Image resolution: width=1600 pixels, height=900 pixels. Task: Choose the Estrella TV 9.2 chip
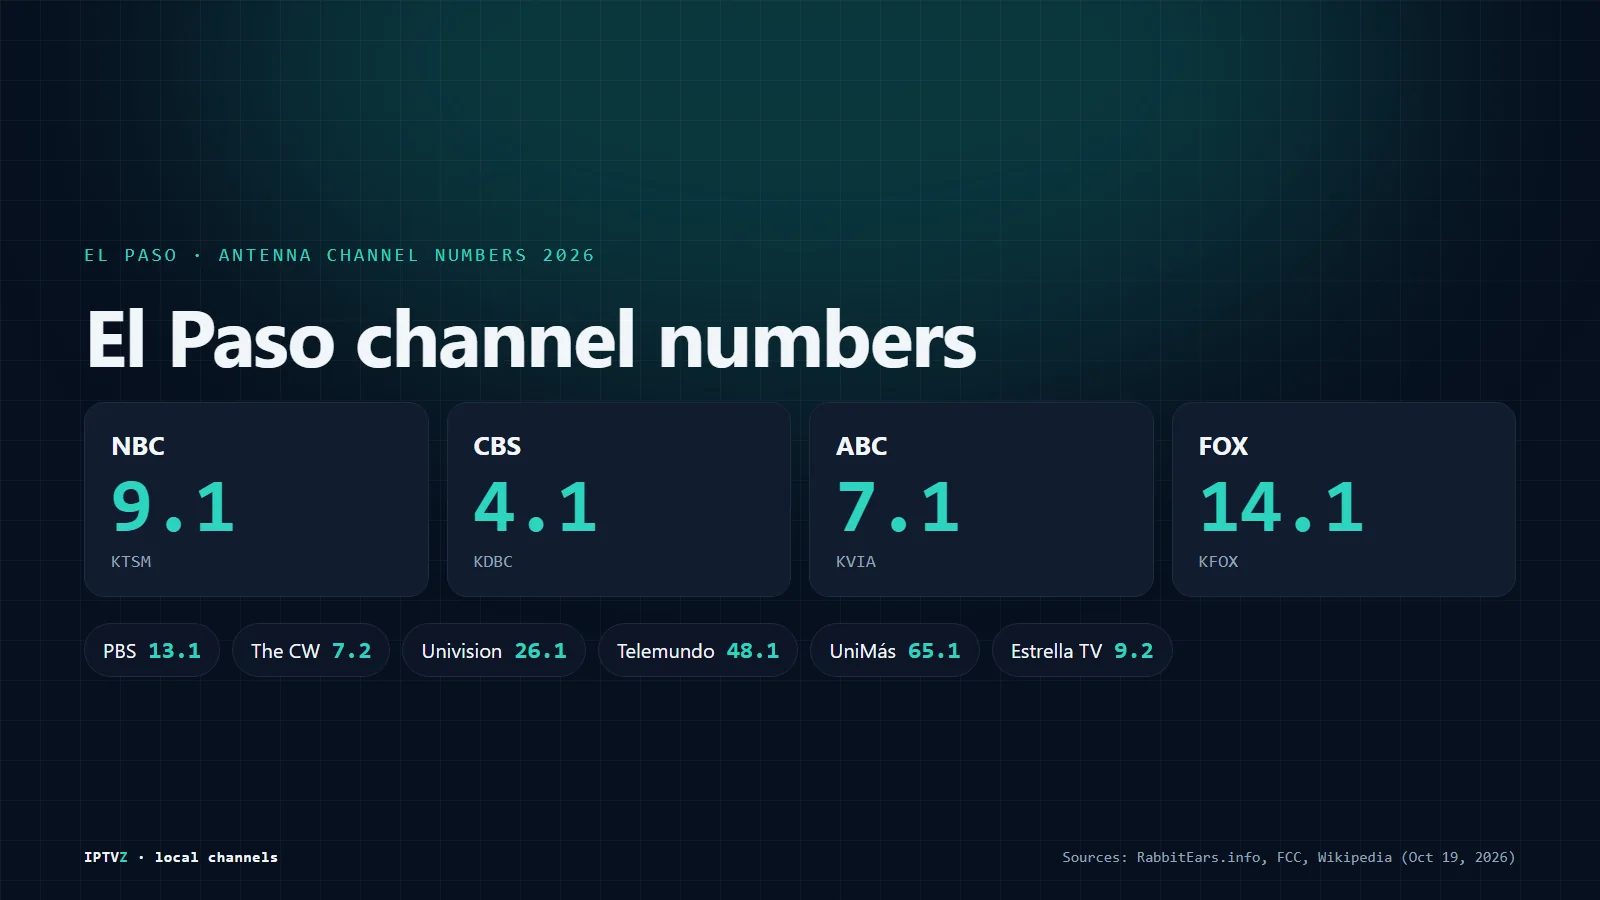click(x=1082, y=650)
